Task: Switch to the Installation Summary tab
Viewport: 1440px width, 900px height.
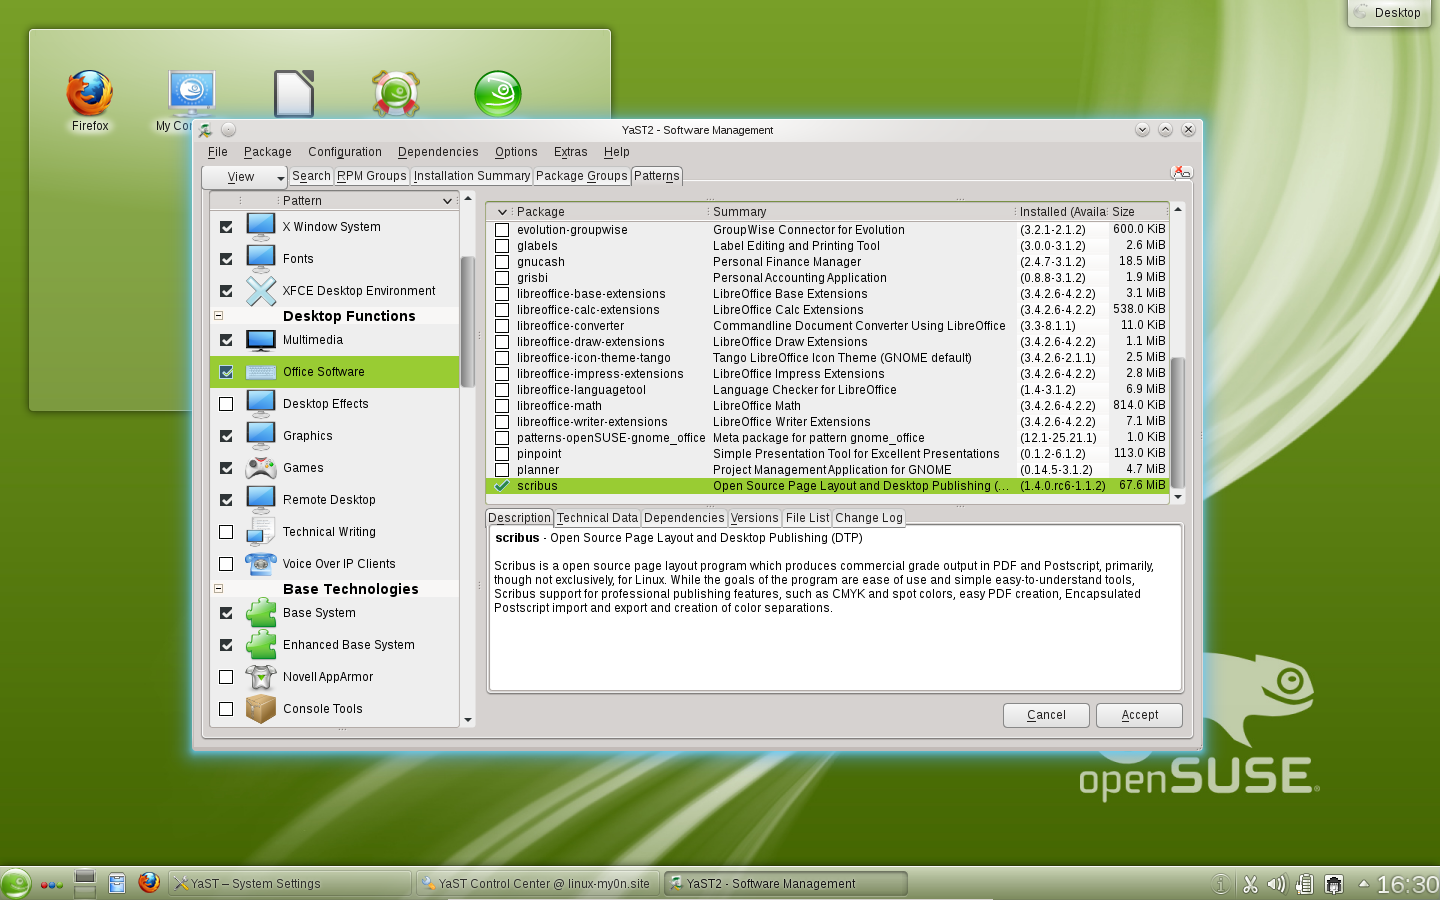Action: click(x=472, y=176)
